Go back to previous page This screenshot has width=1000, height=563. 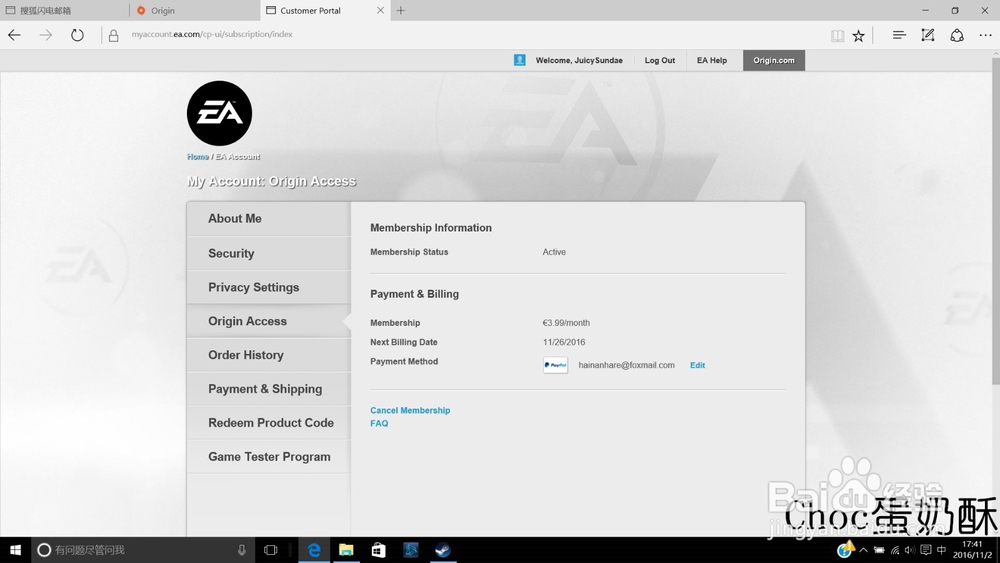coord(14,35)
